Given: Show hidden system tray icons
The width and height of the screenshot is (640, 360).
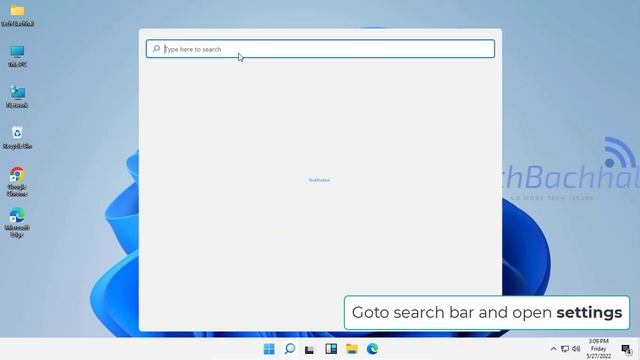Looking at the screenshot, I should tap(553, 349).
